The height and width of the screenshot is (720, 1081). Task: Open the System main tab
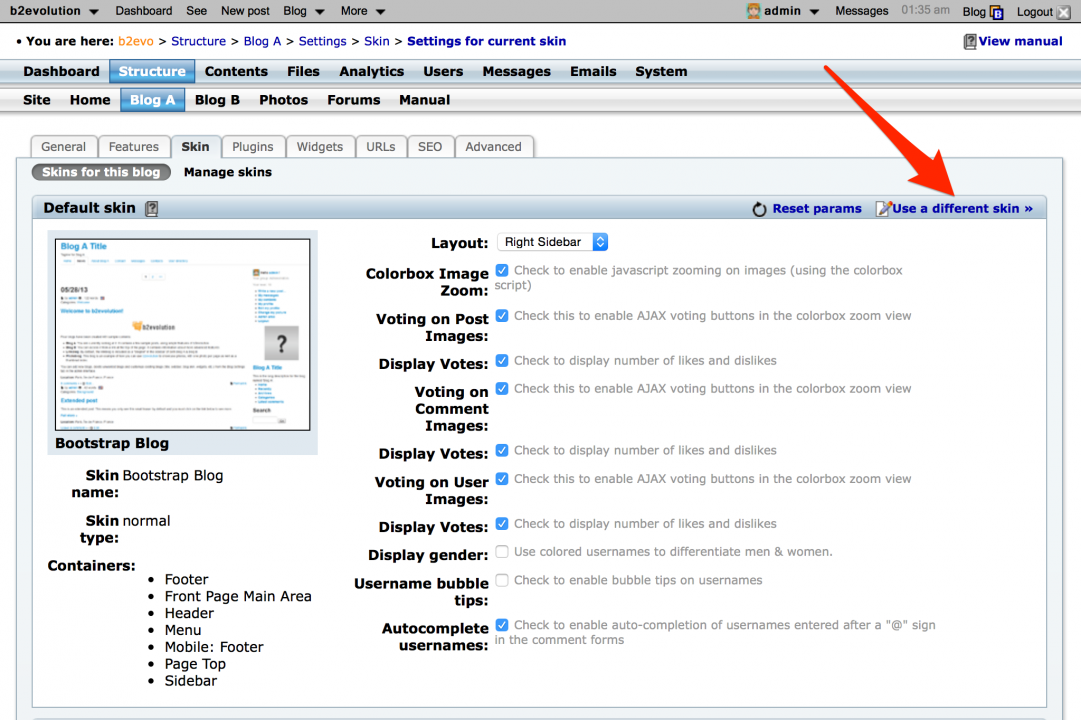pos(661,72)
